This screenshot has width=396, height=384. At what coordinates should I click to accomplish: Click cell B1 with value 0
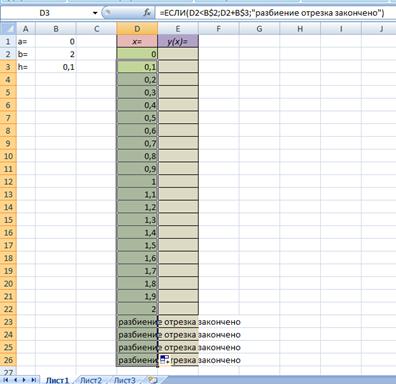pos(56,41)
